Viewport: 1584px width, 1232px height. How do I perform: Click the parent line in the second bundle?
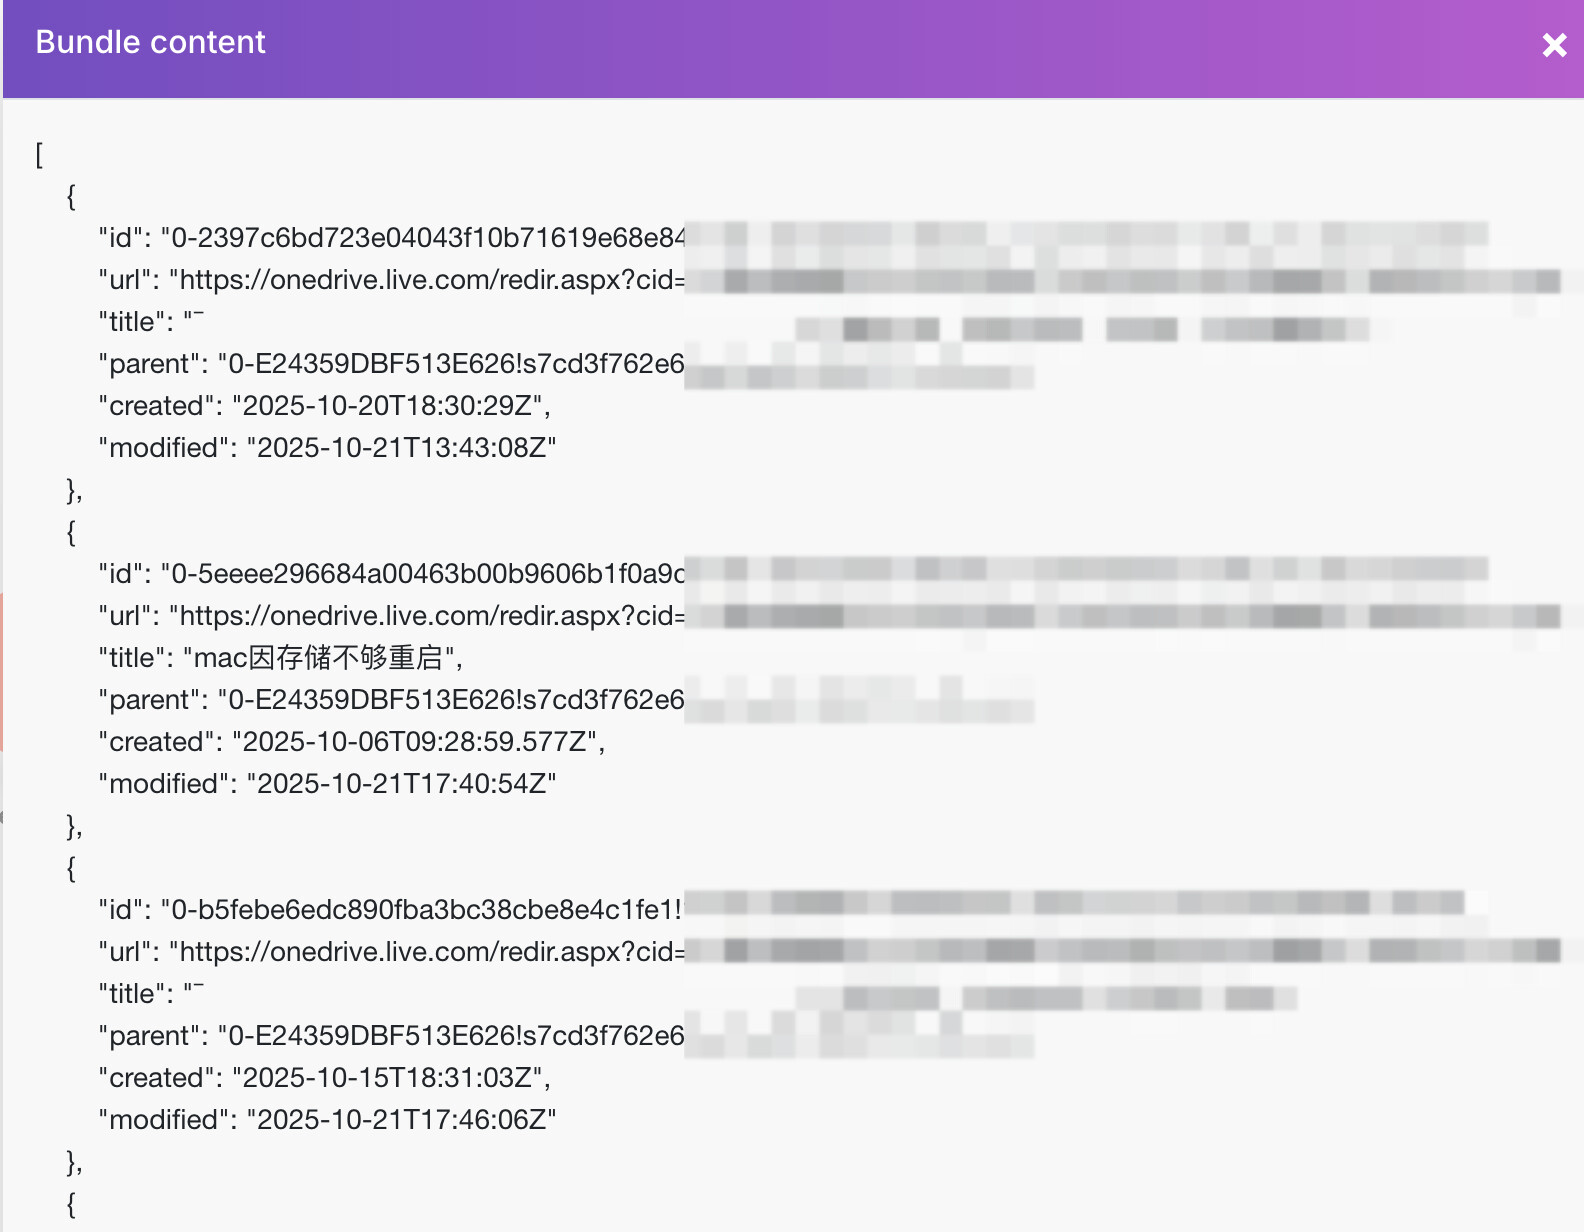coord(390,700)
